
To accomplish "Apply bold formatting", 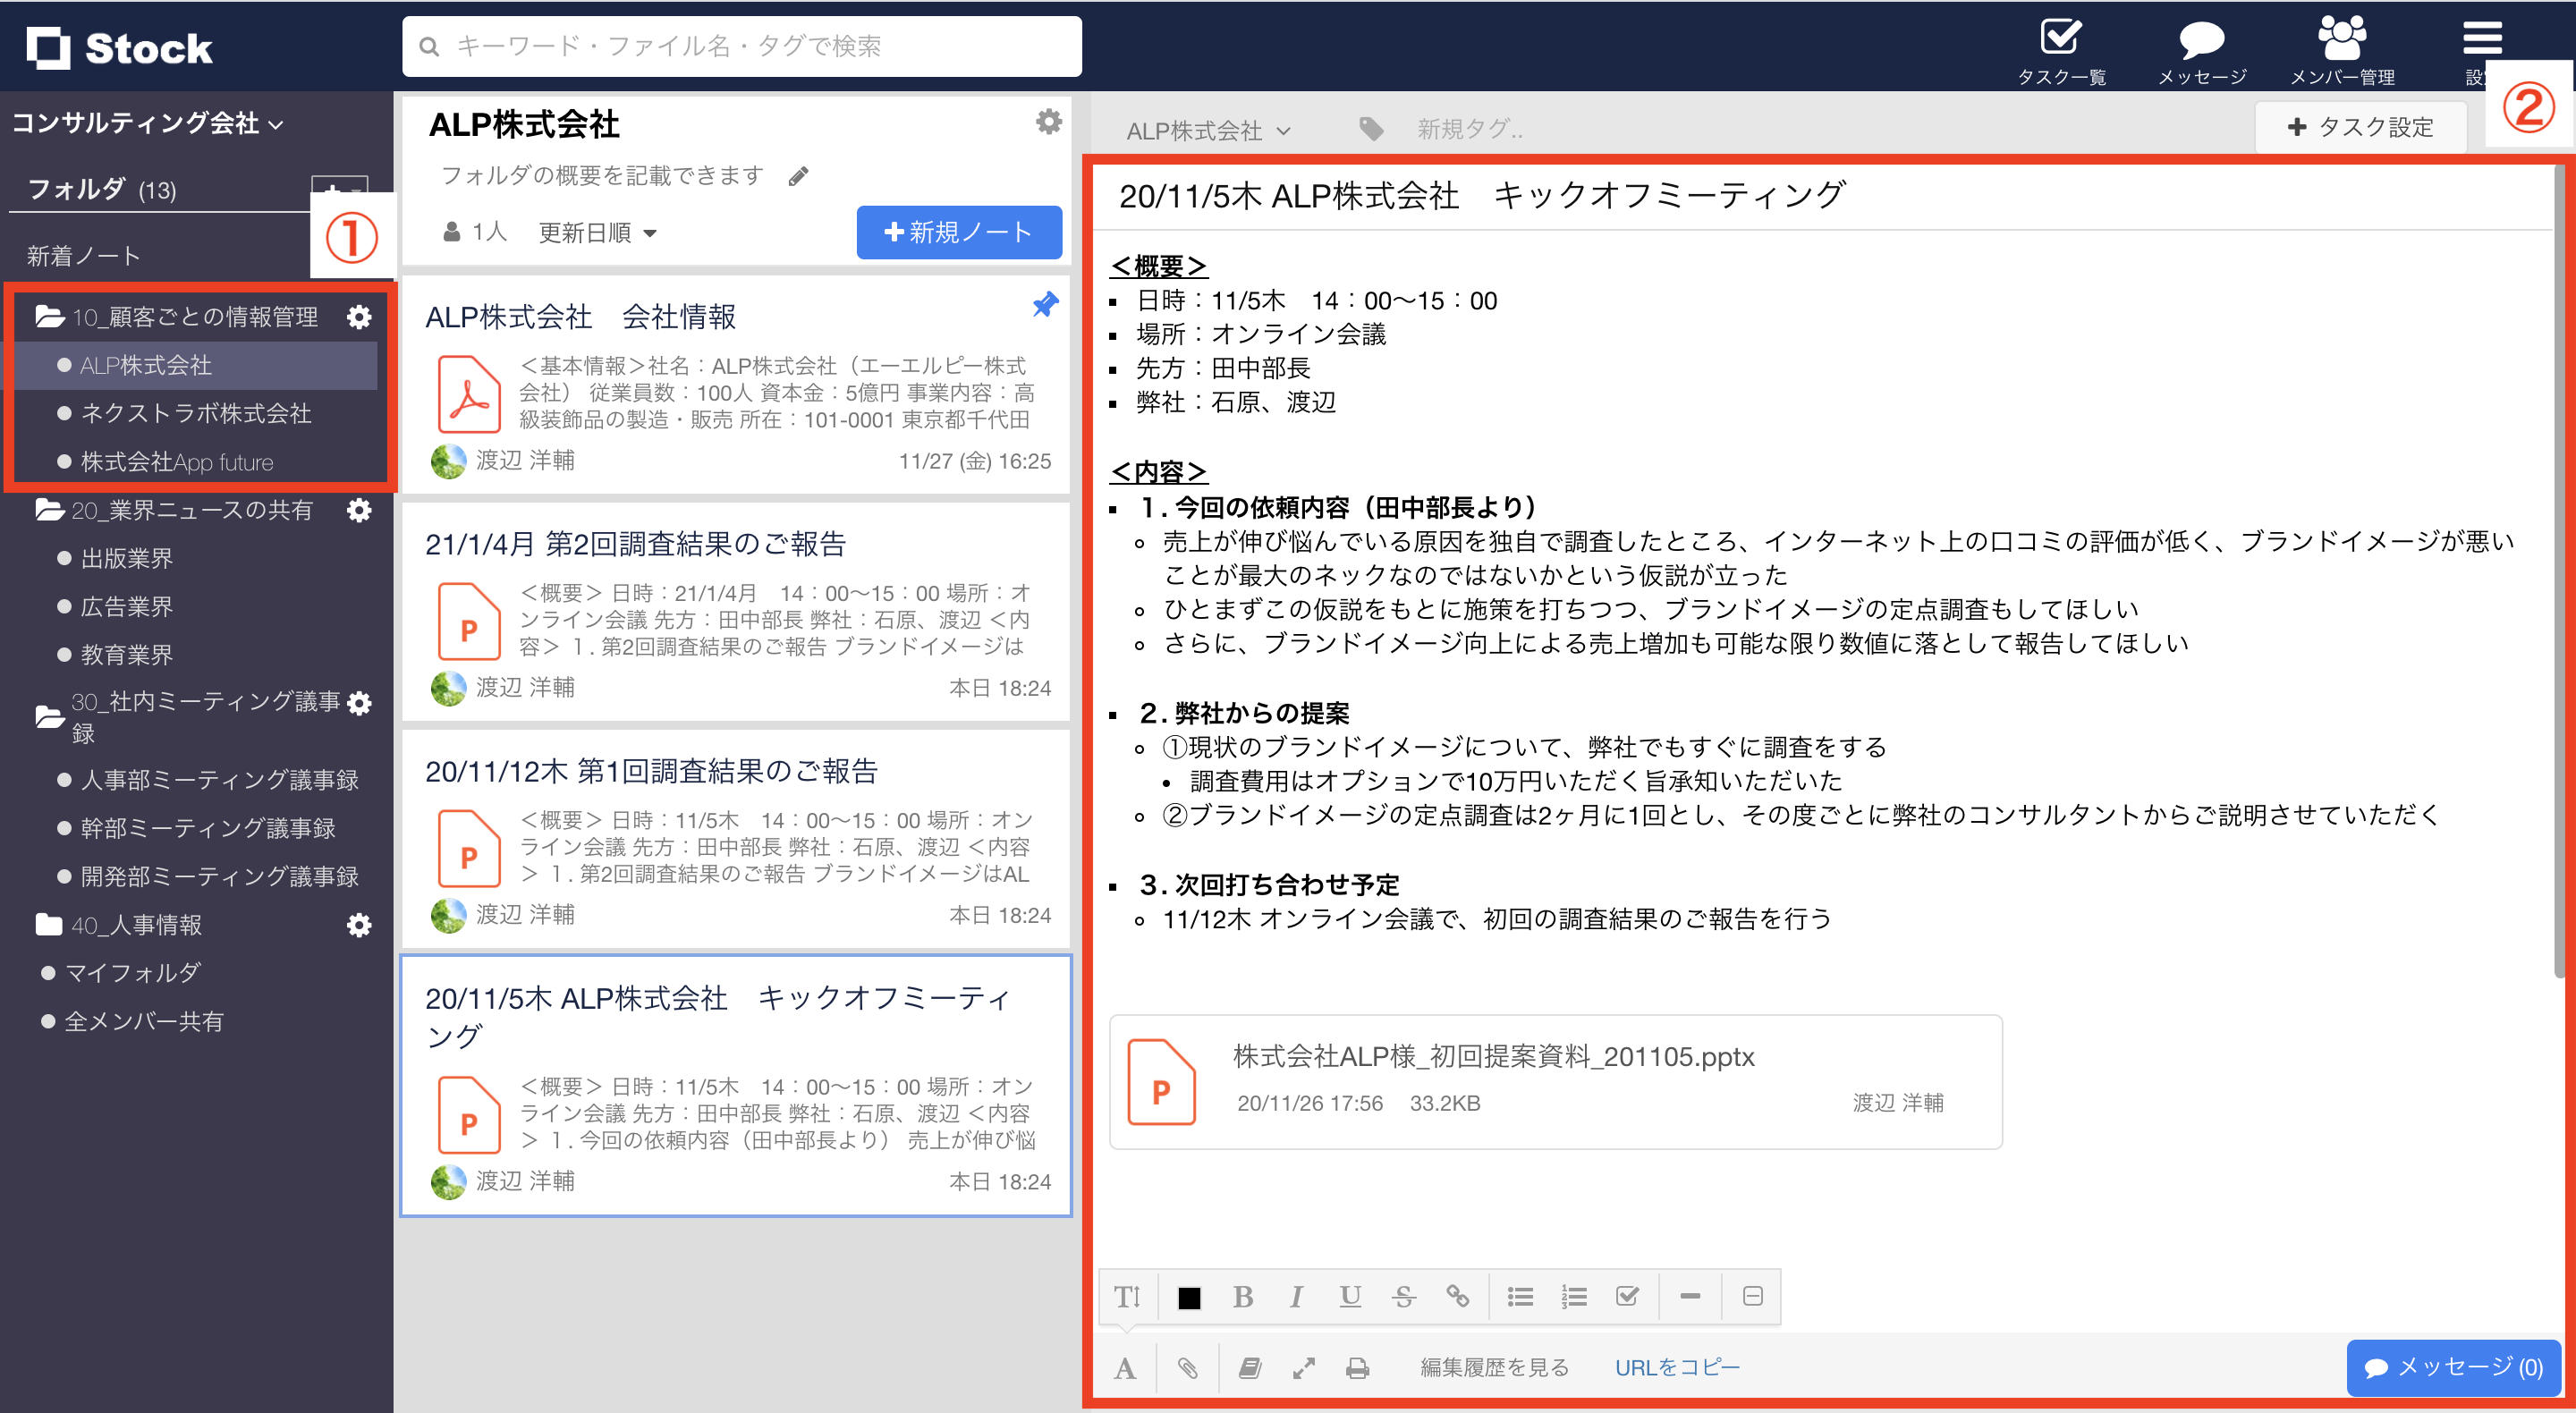I will 1243,1297.
